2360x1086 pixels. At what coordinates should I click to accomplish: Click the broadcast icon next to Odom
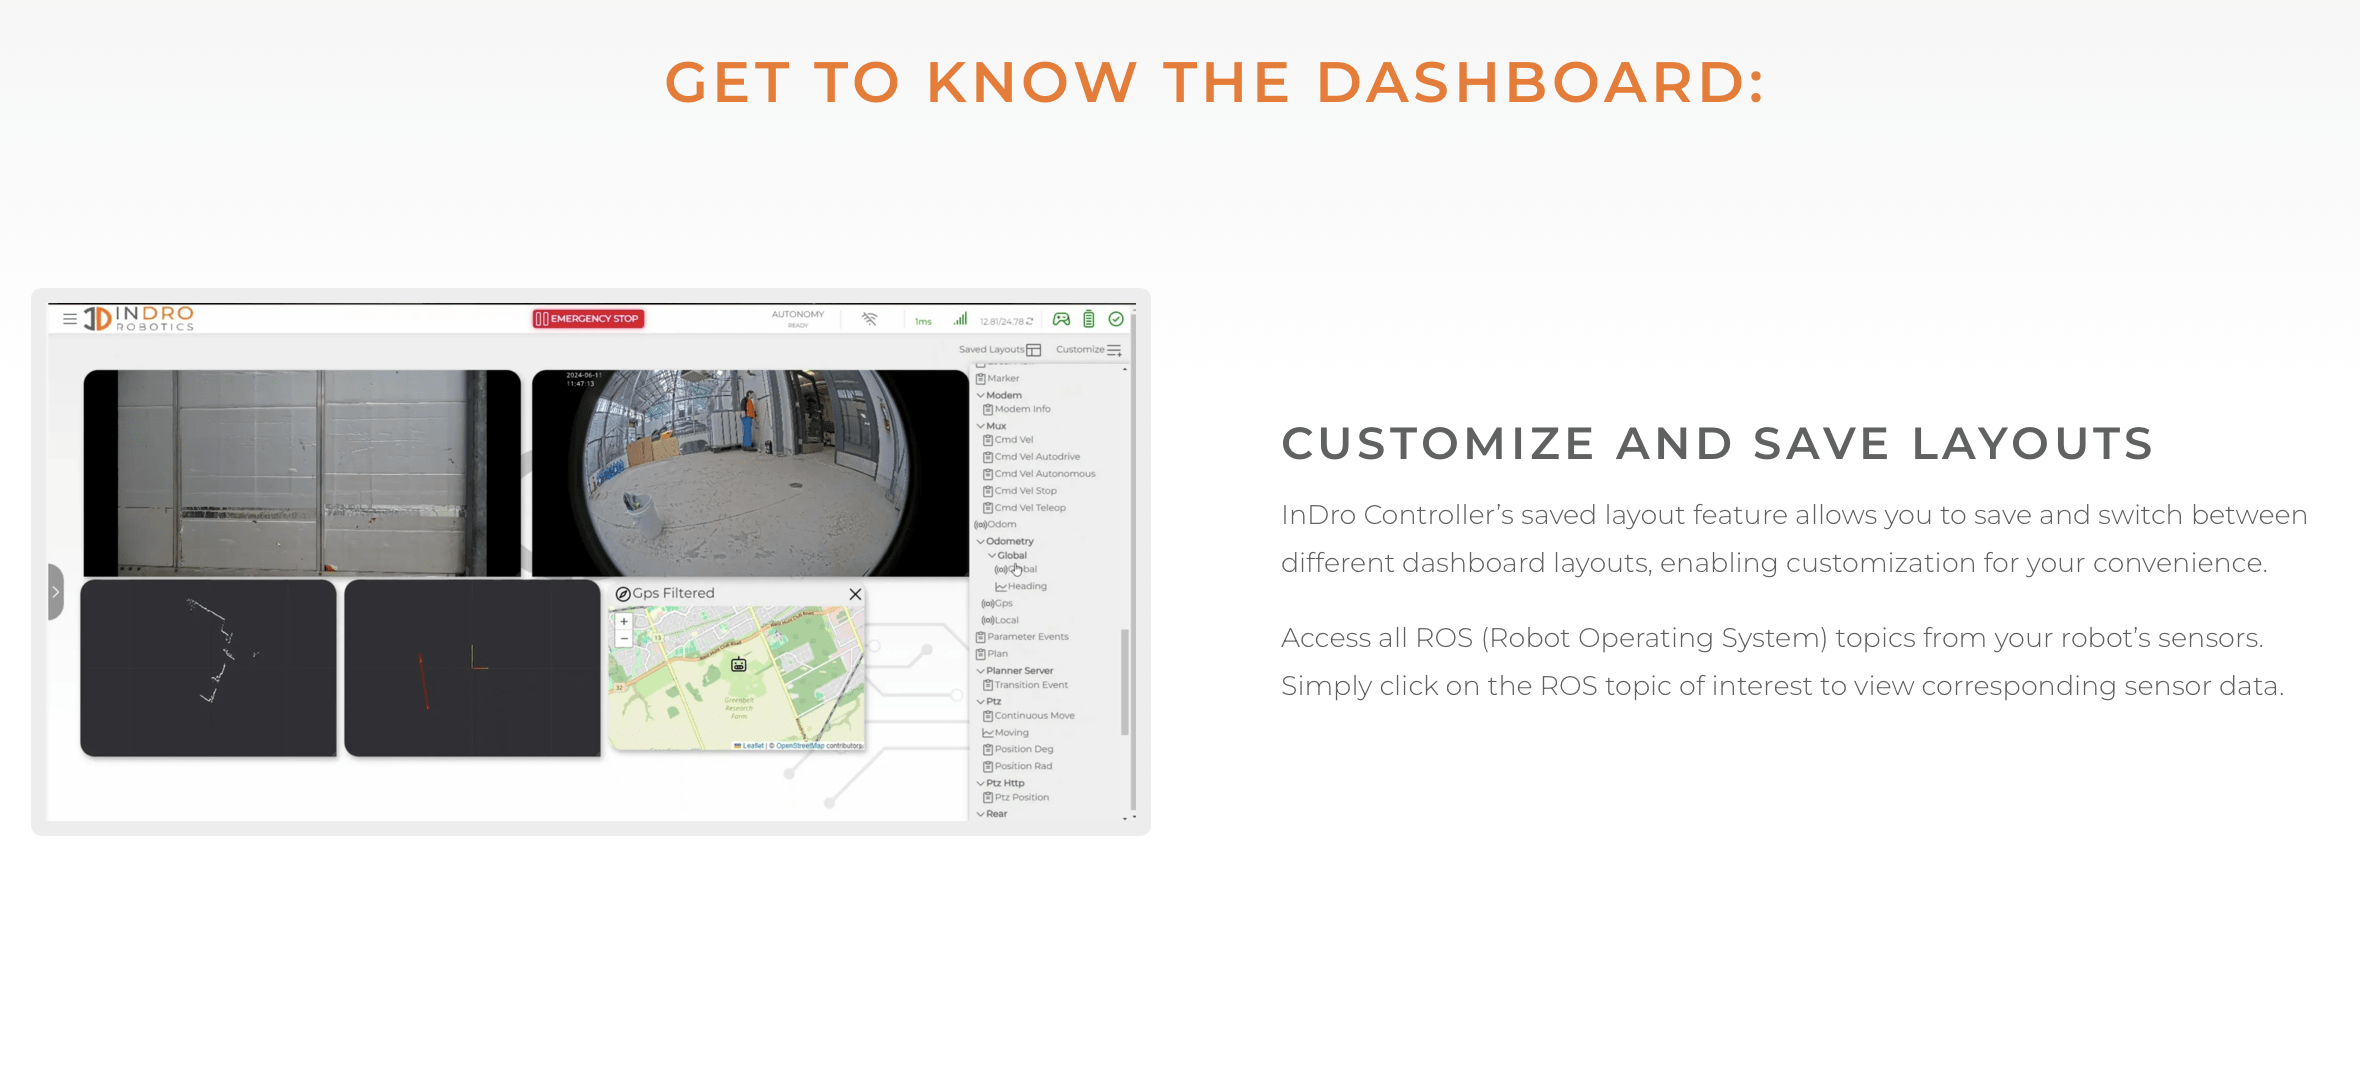coord(981,524)
